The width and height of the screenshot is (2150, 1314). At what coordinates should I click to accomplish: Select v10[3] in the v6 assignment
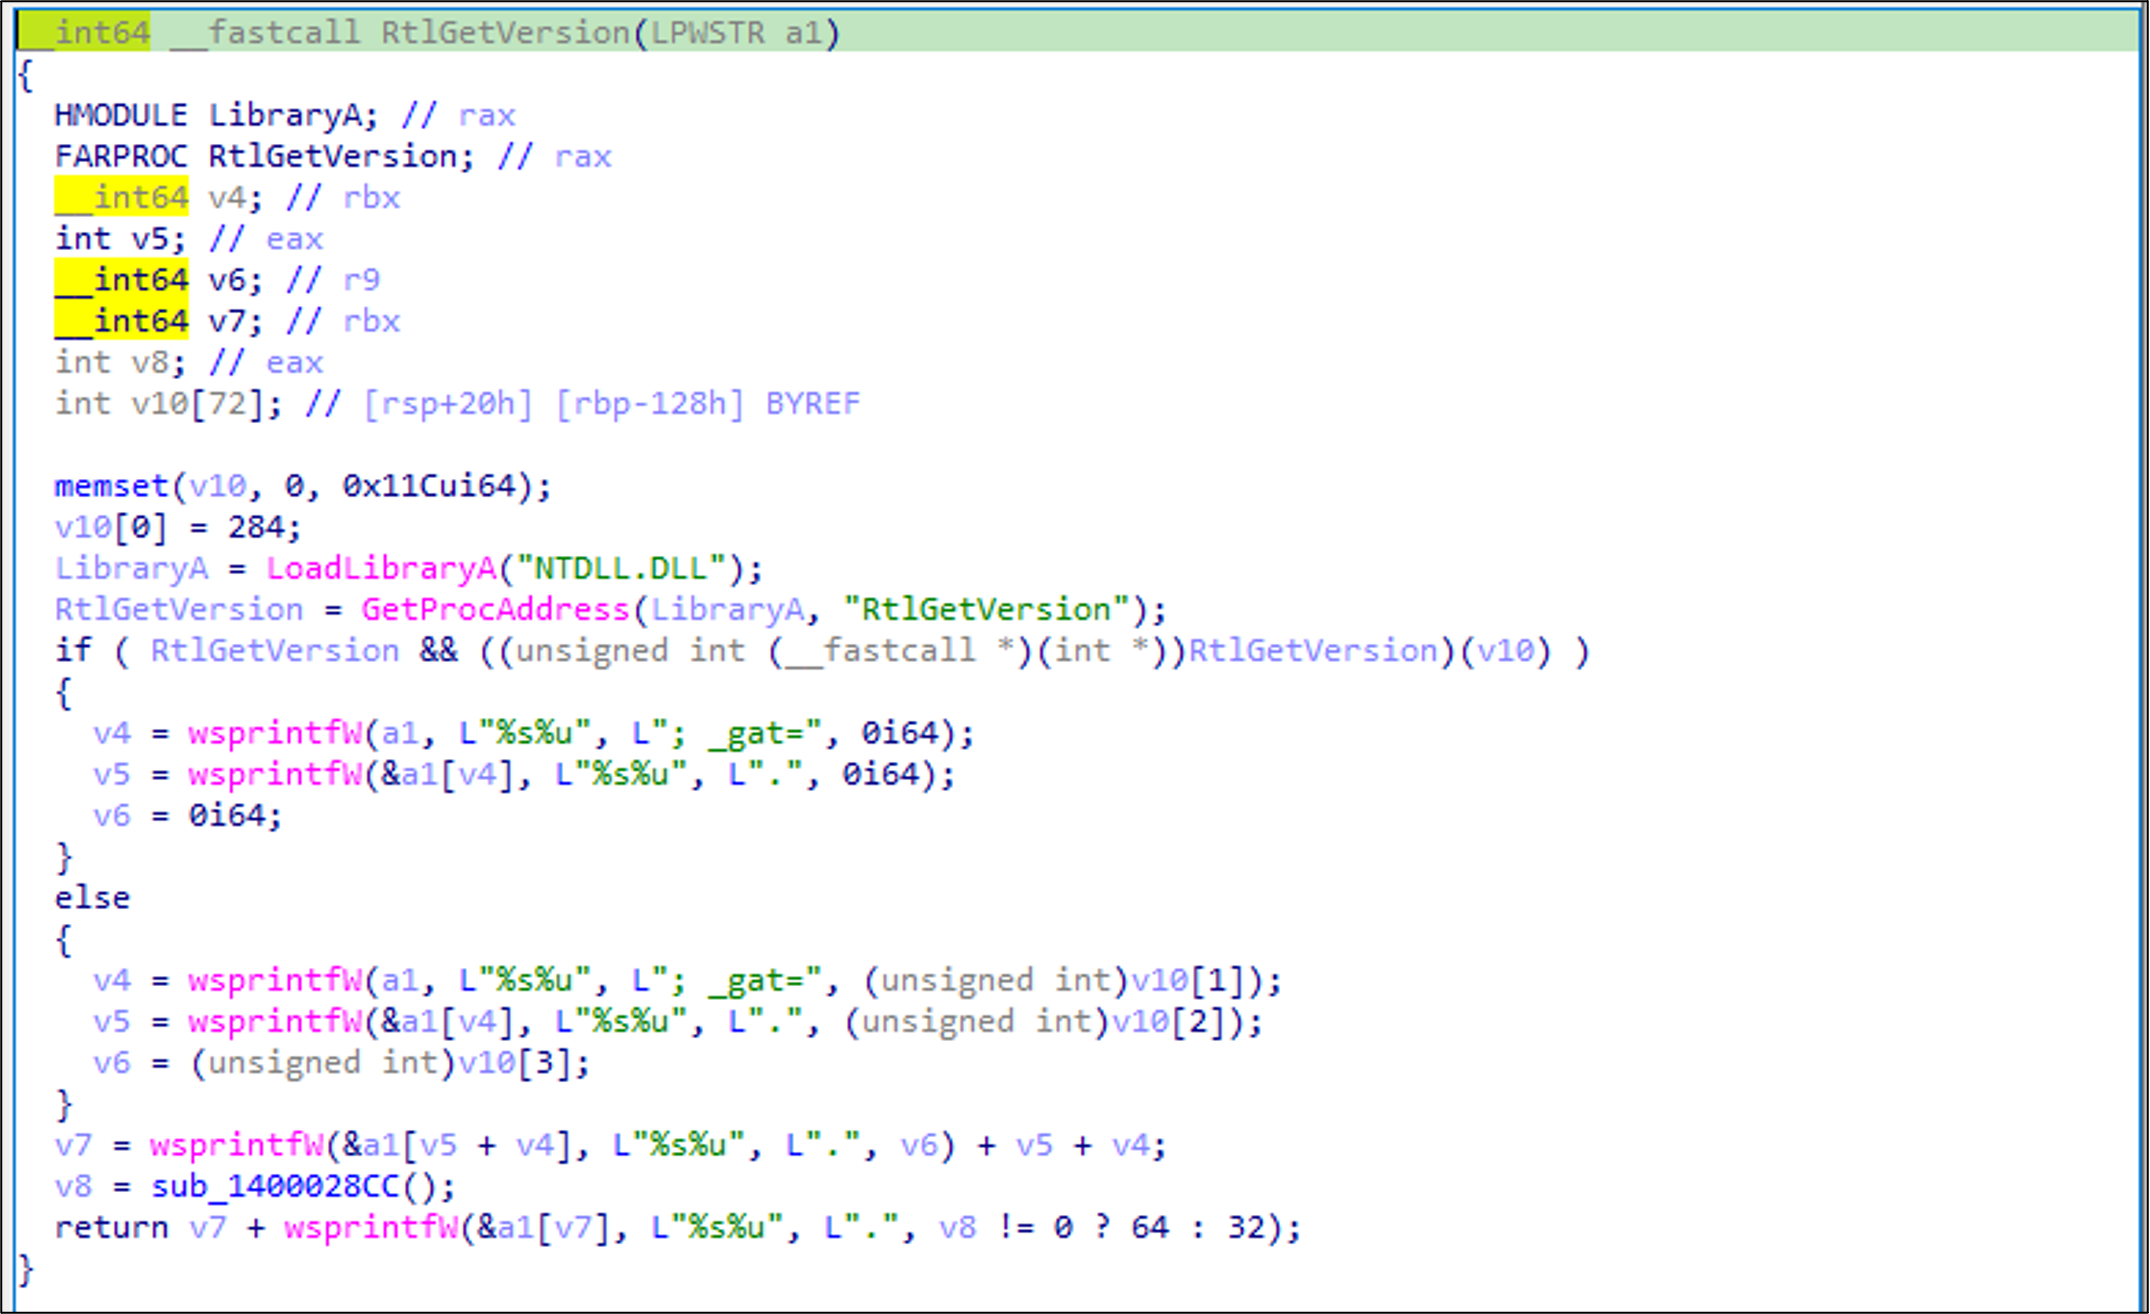[514, 1062]
